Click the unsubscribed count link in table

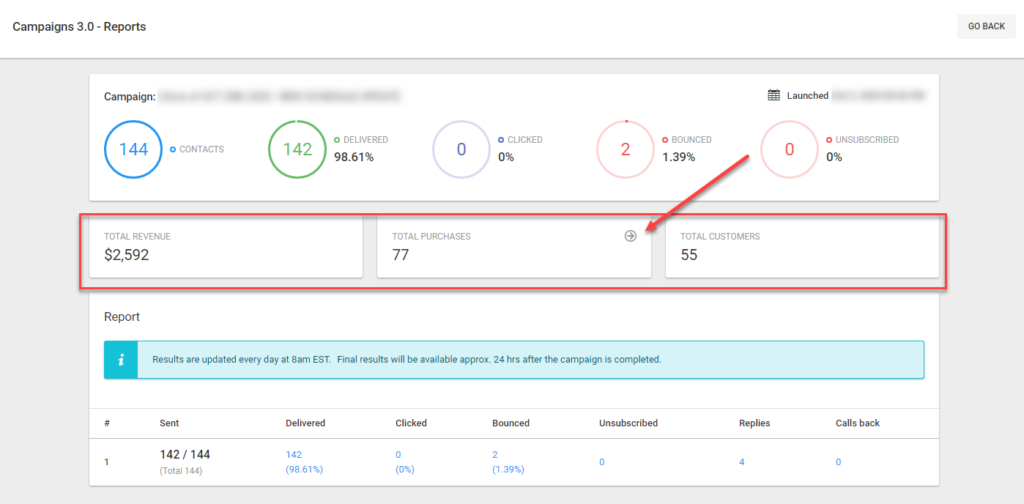coord(601,461)
